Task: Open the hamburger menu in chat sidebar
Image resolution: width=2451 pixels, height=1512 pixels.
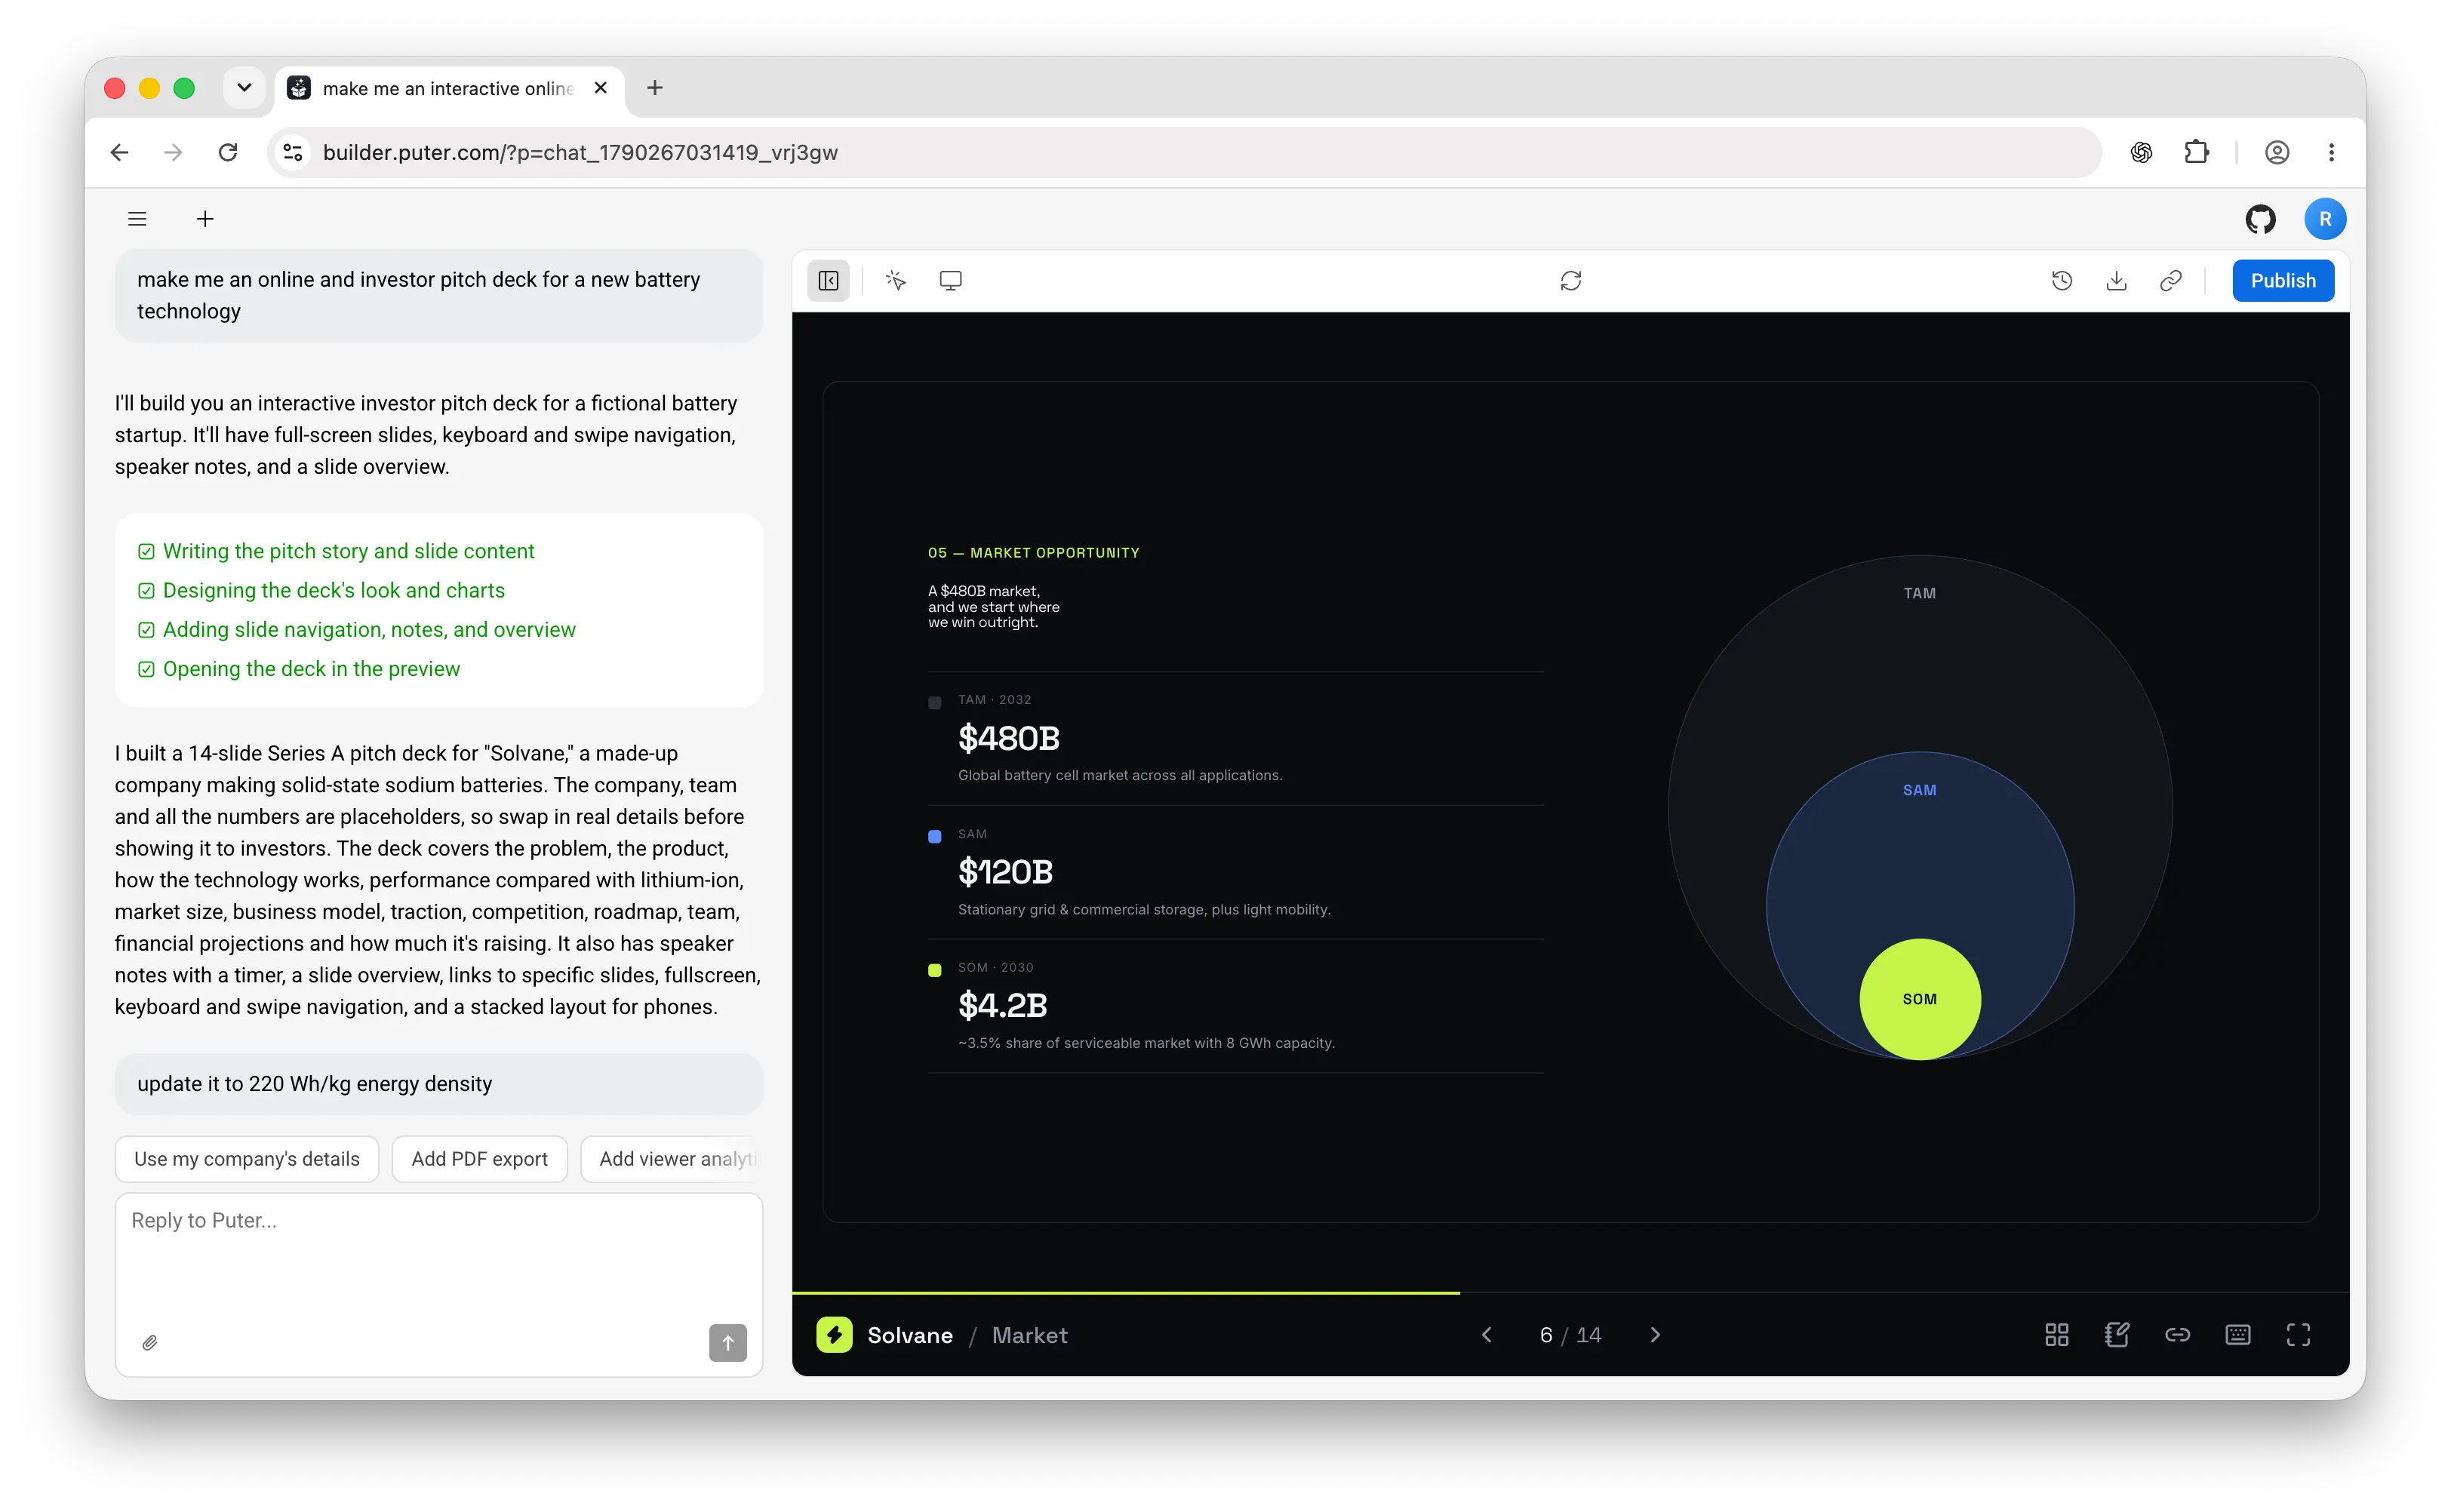Action: (137, 219)
